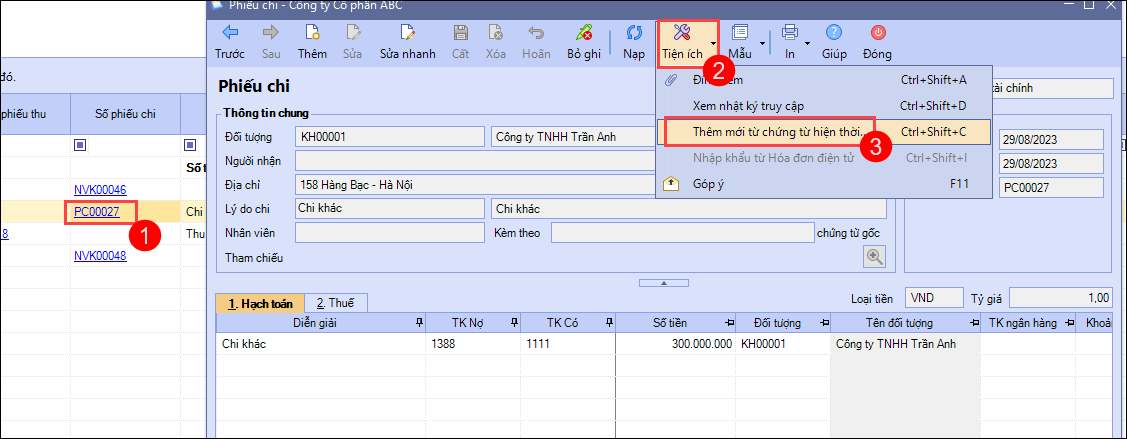Viewport: 1127px width, 439px height.
Task: Click the Thêm new document icon
Action: [x=284, y=33]
